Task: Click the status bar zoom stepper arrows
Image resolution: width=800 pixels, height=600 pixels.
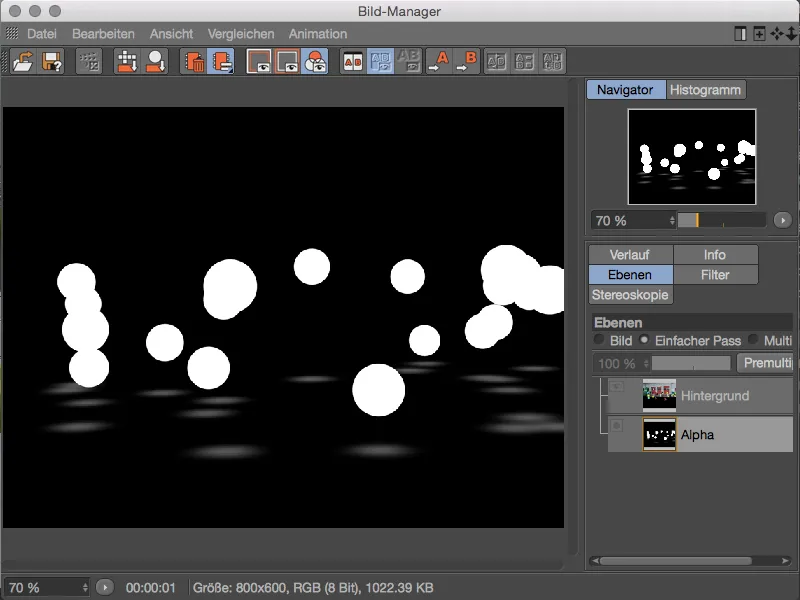Action: (85, 588)
